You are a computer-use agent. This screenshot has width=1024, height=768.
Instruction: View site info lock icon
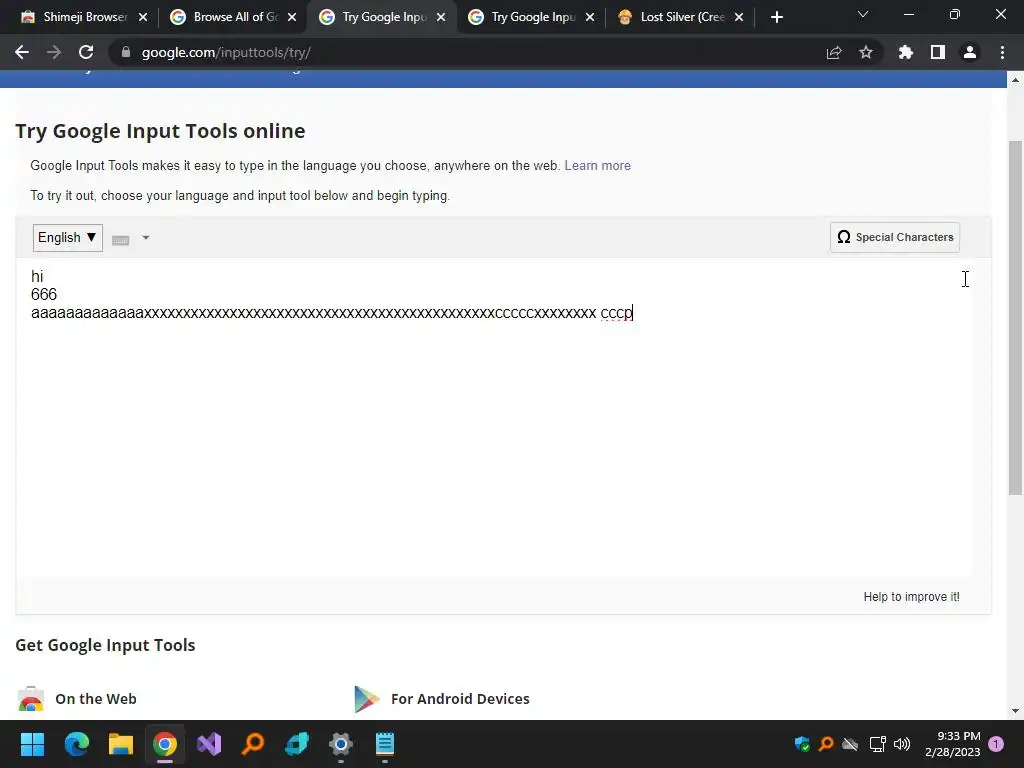[x=126, y=52]
